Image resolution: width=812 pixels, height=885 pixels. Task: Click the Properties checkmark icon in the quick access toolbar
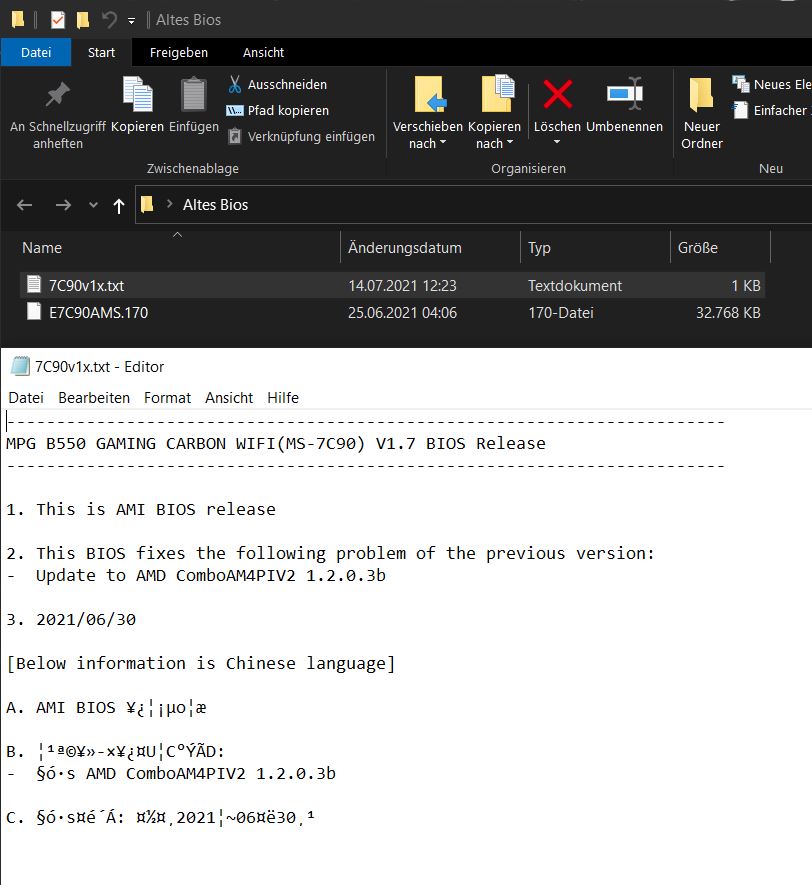[57, 20]
